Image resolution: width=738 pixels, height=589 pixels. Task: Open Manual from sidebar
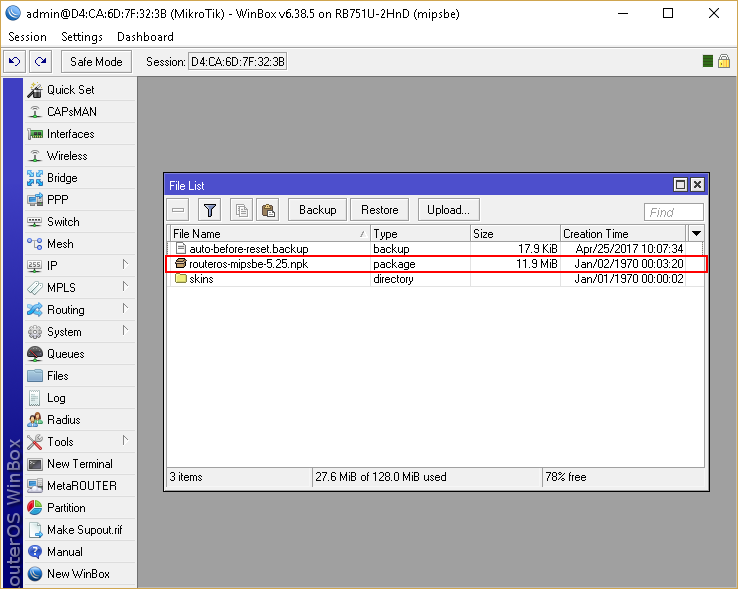(x=80, y=552)
